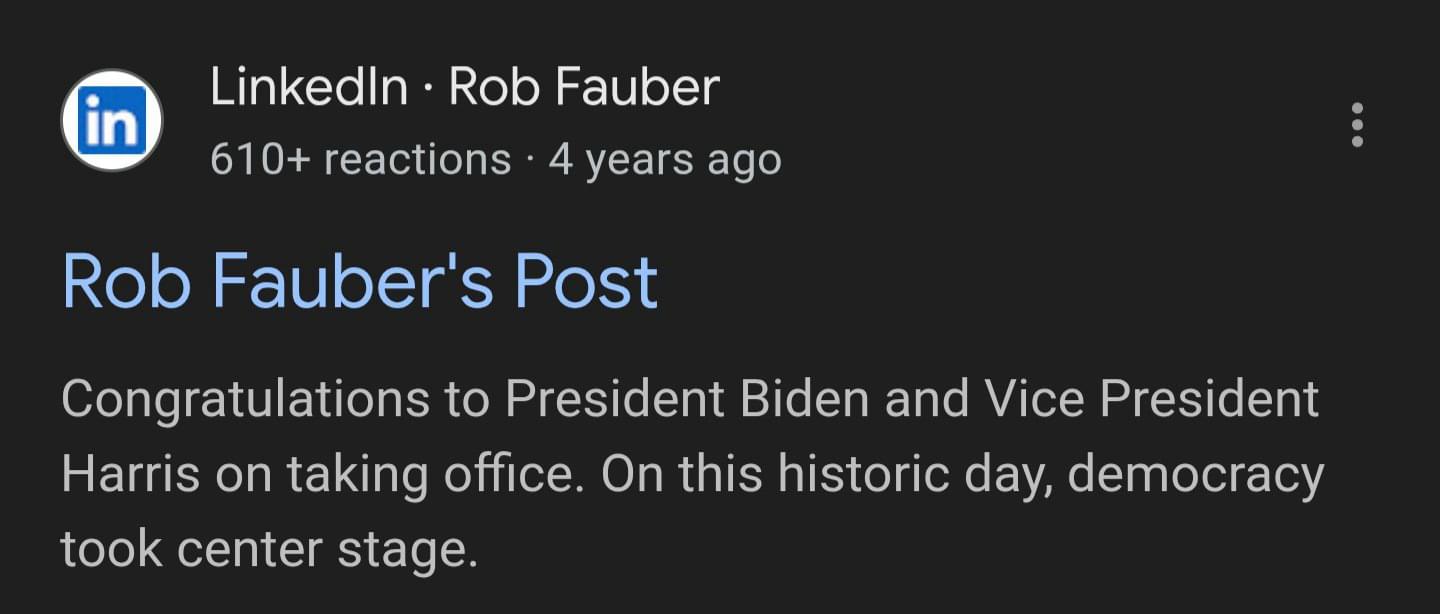The height and width of the screenshot is (614, 1440).
Task: Click the word democracy in snippet
Action: tap(1196, 475)
